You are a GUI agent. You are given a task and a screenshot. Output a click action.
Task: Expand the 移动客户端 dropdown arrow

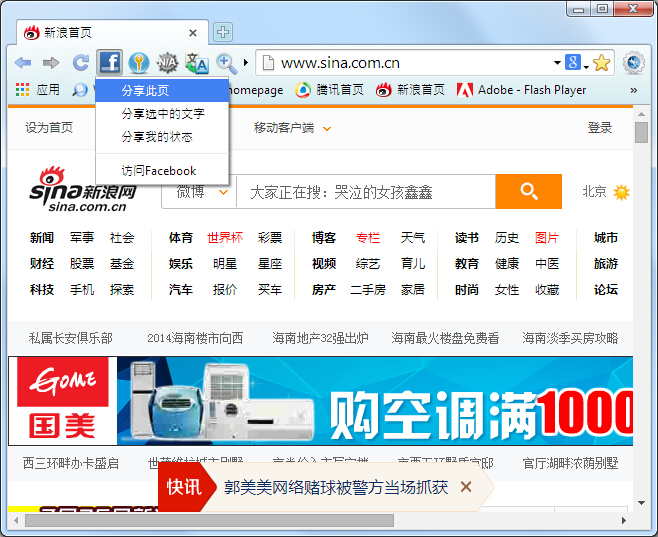point(327,129)
